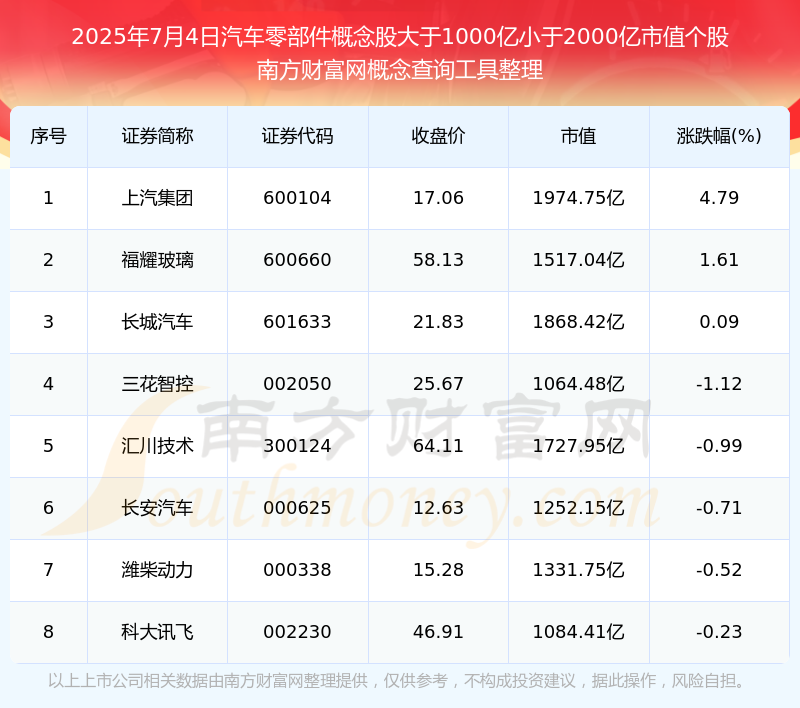The image size is (800, 708).
Task: Click closing price 12.63
Action: pos(438,508)
